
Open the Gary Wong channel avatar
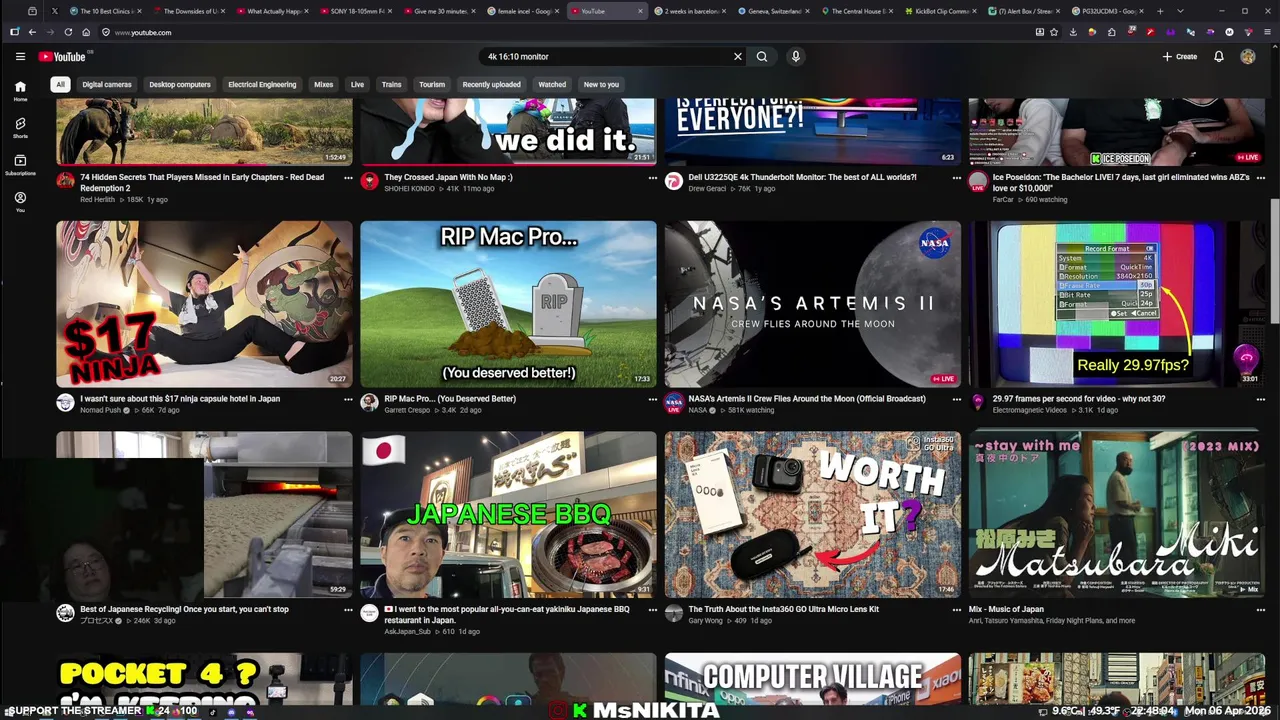click(674, 613)
